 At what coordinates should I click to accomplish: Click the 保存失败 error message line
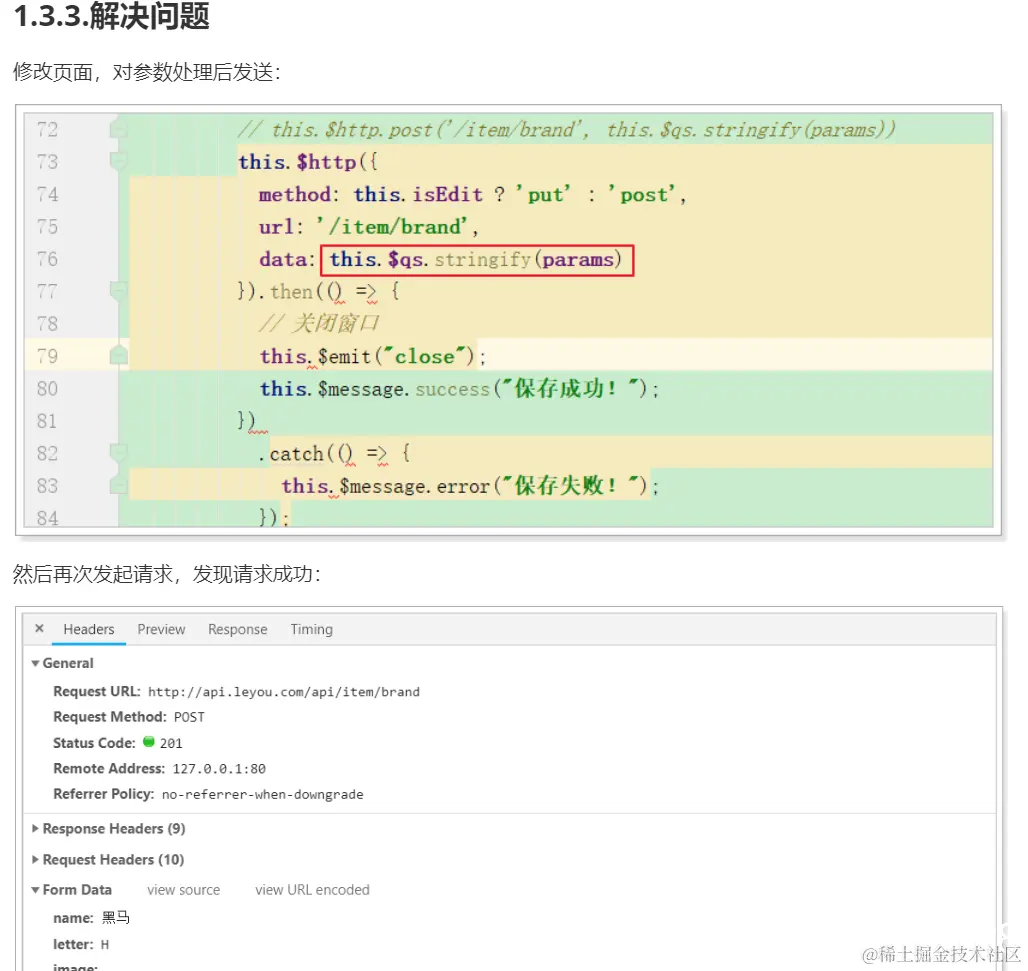470,486
